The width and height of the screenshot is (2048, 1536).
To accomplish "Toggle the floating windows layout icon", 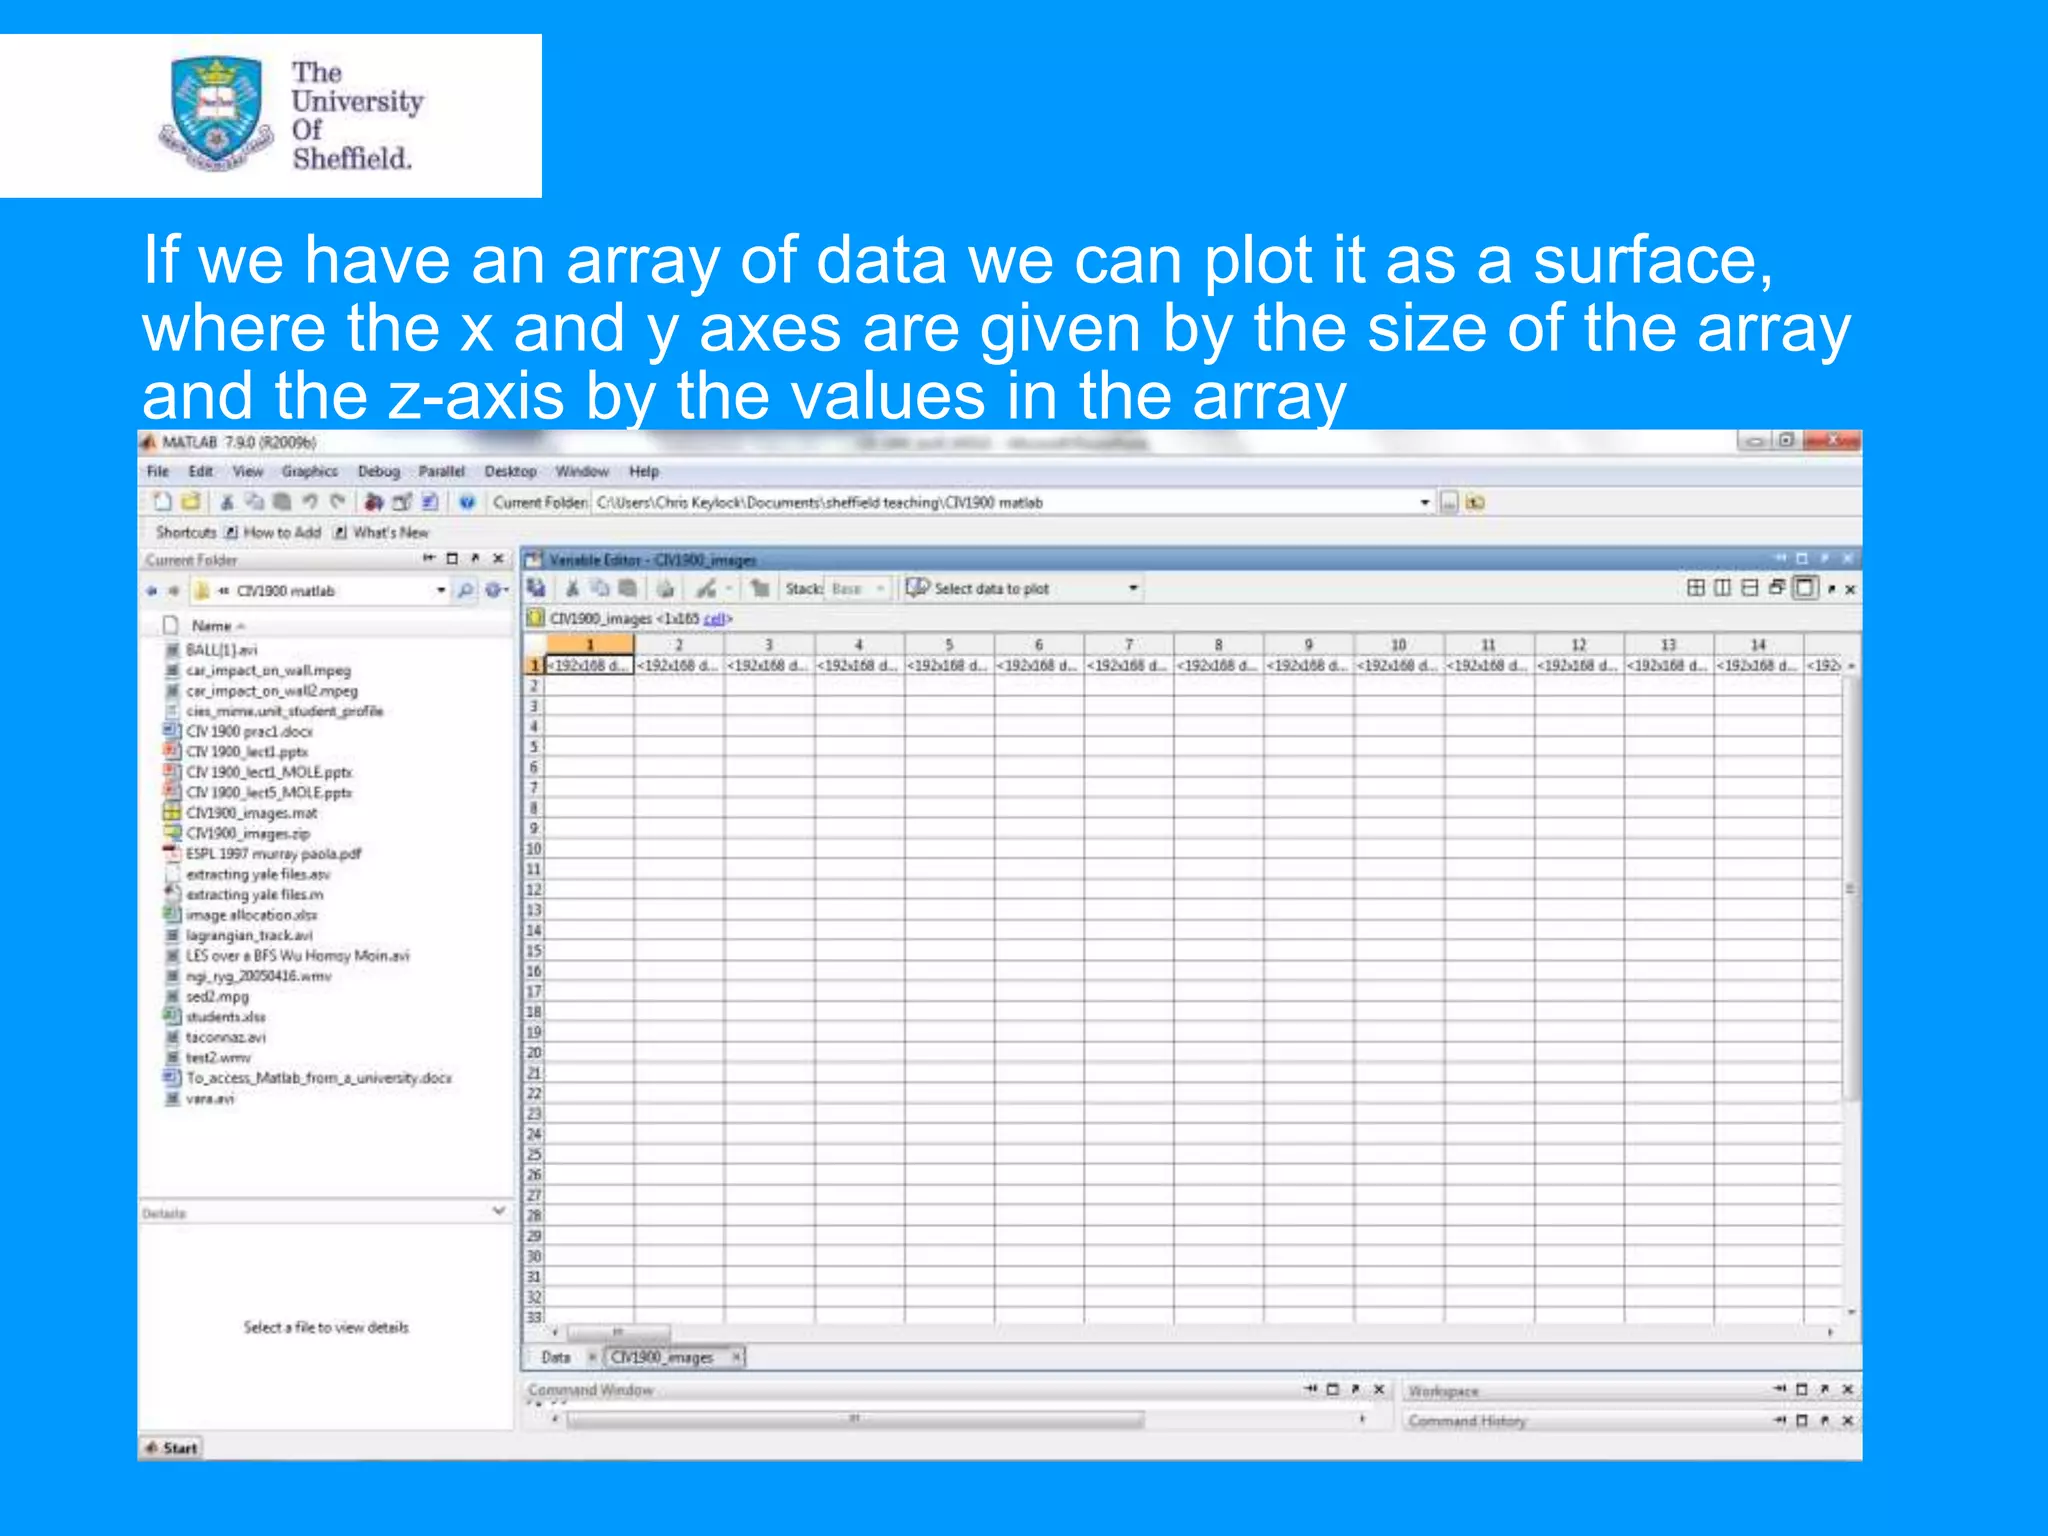I will pyautogui.click(x=1777, y=588).
